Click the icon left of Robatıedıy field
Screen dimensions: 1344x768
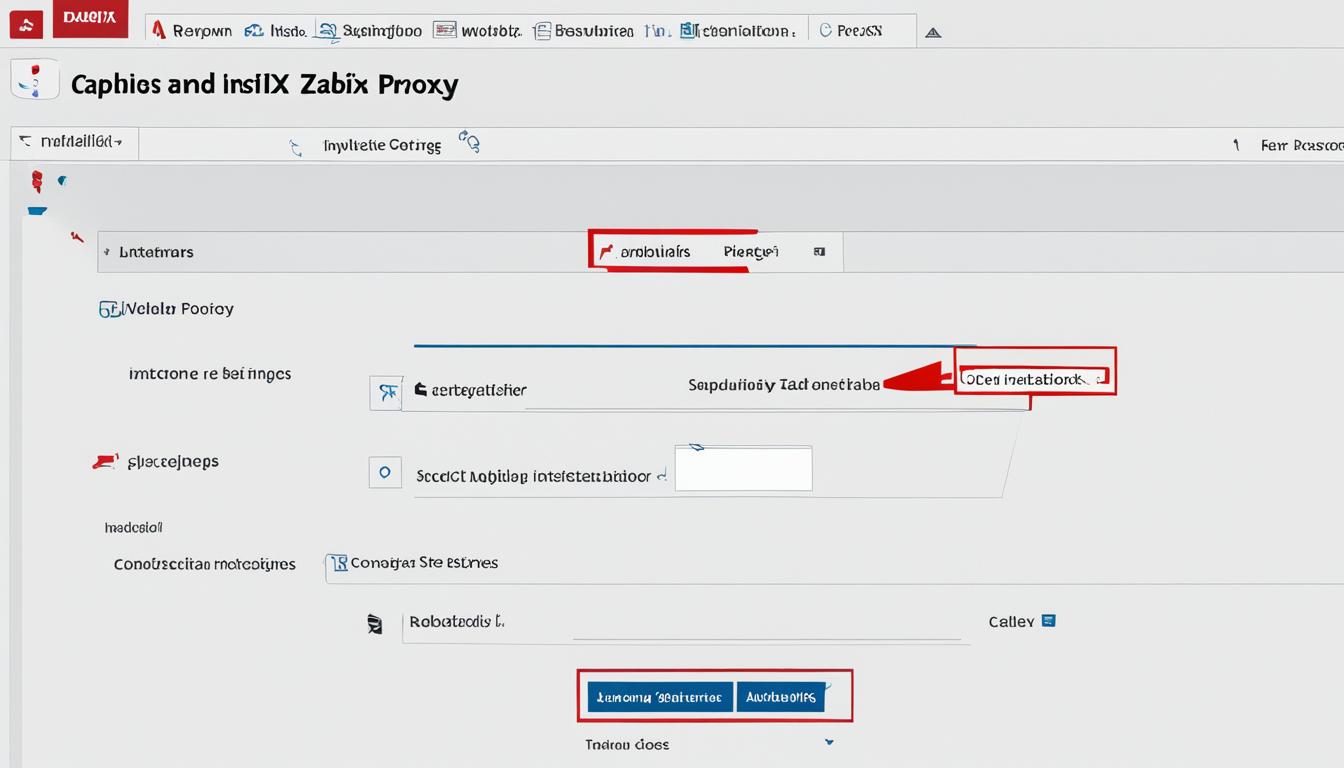[x=375, y=625]
